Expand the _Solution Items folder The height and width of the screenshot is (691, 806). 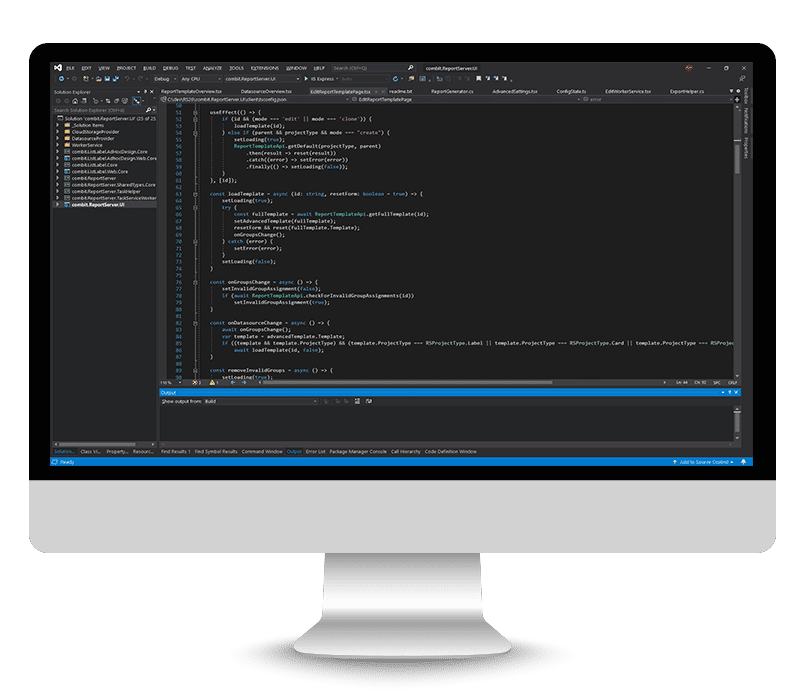pos(58,125)
